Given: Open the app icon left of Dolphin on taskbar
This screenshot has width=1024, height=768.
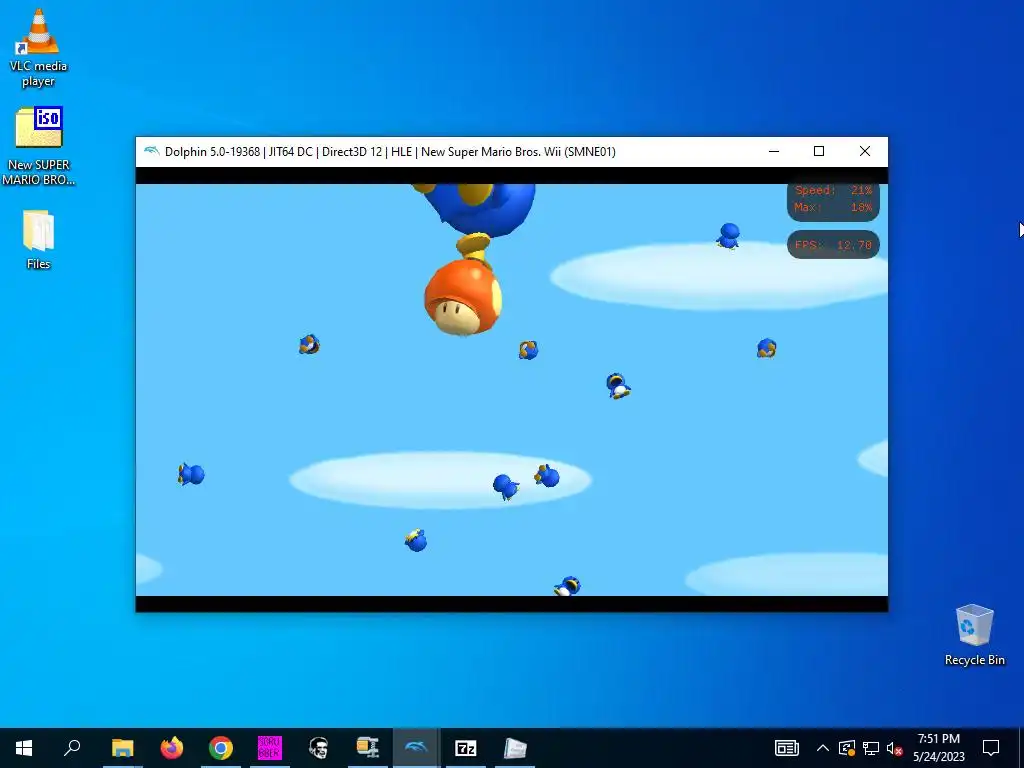Looking at the screenshot, I should point(368,748).
